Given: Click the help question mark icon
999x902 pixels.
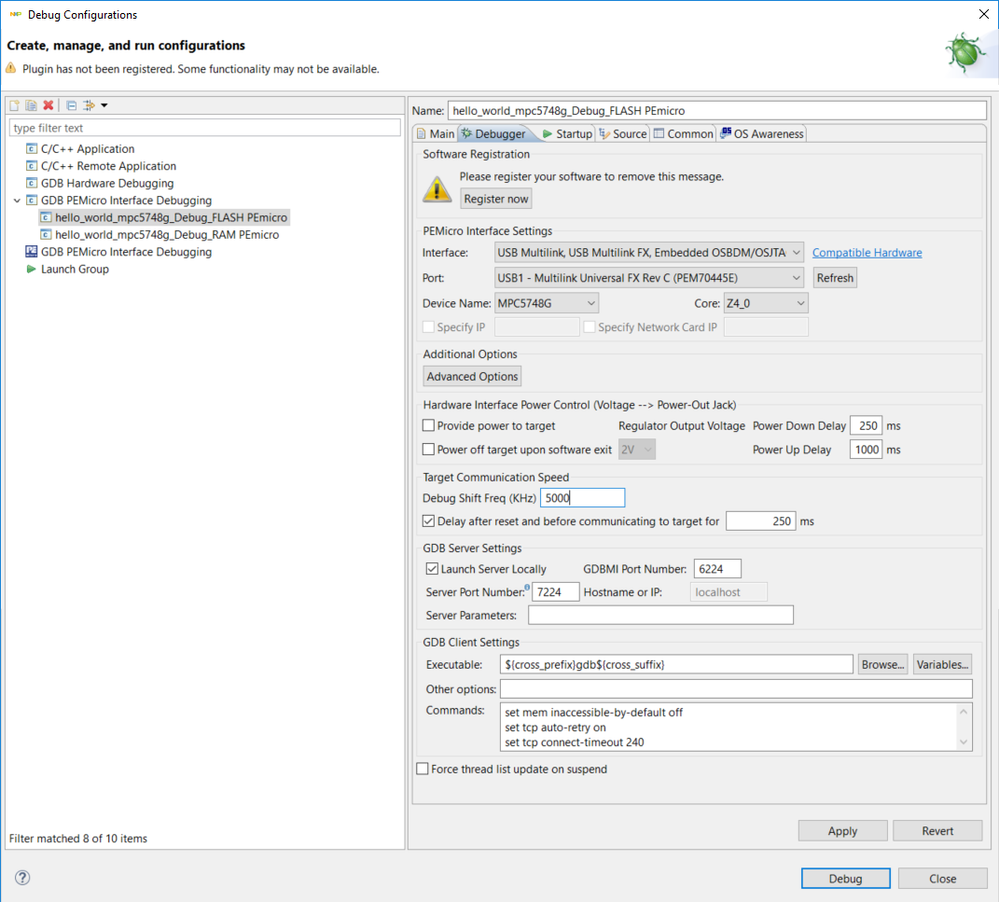Looking at the screenshot, I should click(x=22, y=878).
